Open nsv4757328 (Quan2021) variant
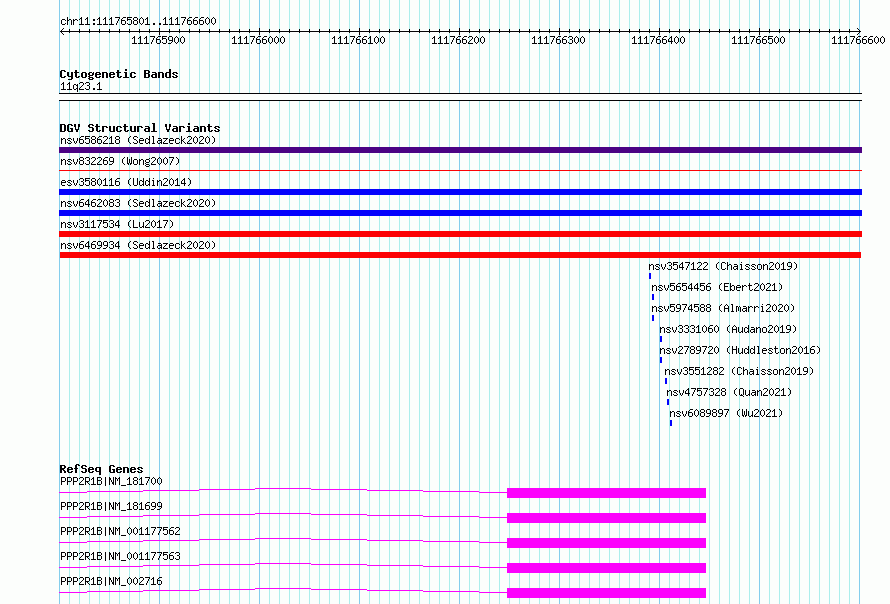Image resolution: width=890 pixels, height=604 pixels. coord(729,392)
